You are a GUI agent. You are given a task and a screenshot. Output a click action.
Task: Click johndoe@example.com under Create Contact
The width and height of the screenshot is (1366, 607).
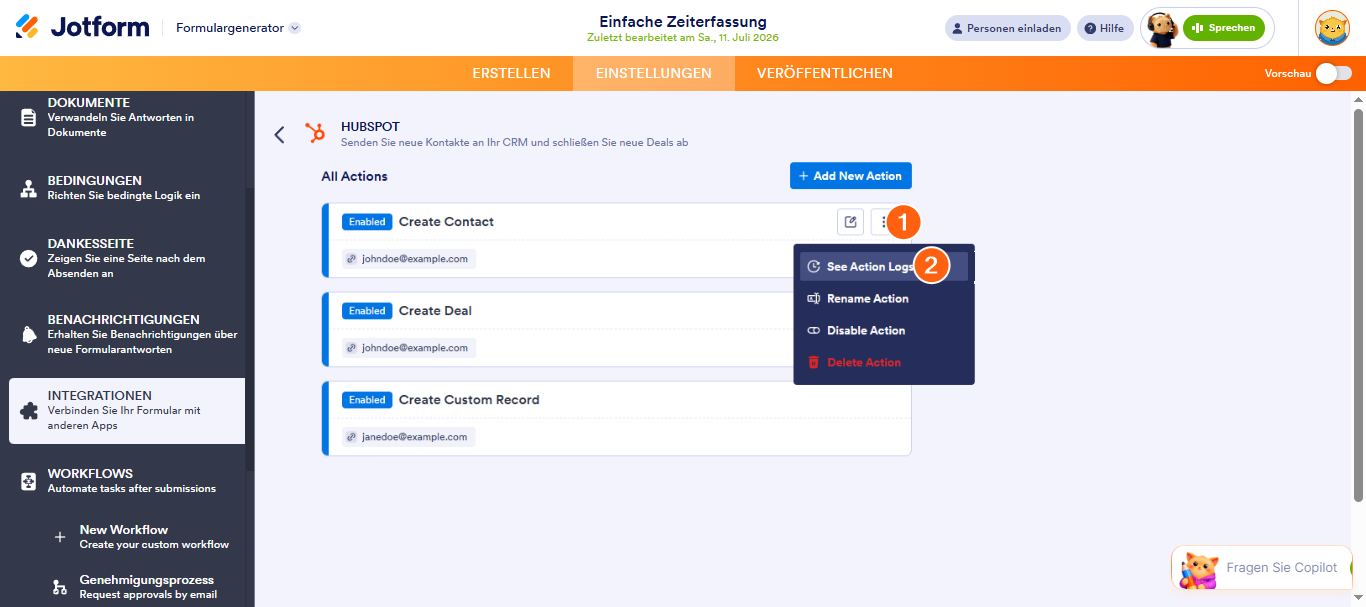coord(408,259)
